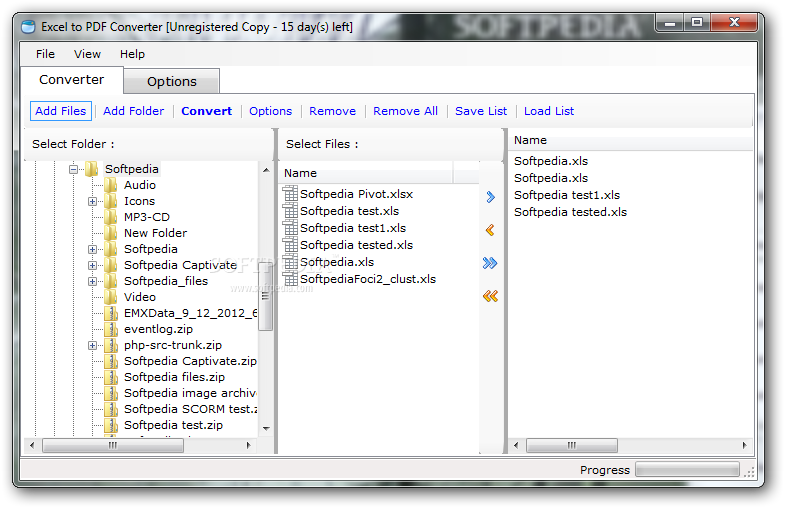The image size is (785, 508).
Task: Click the Progress bar at the bottom
Action: 687,469
